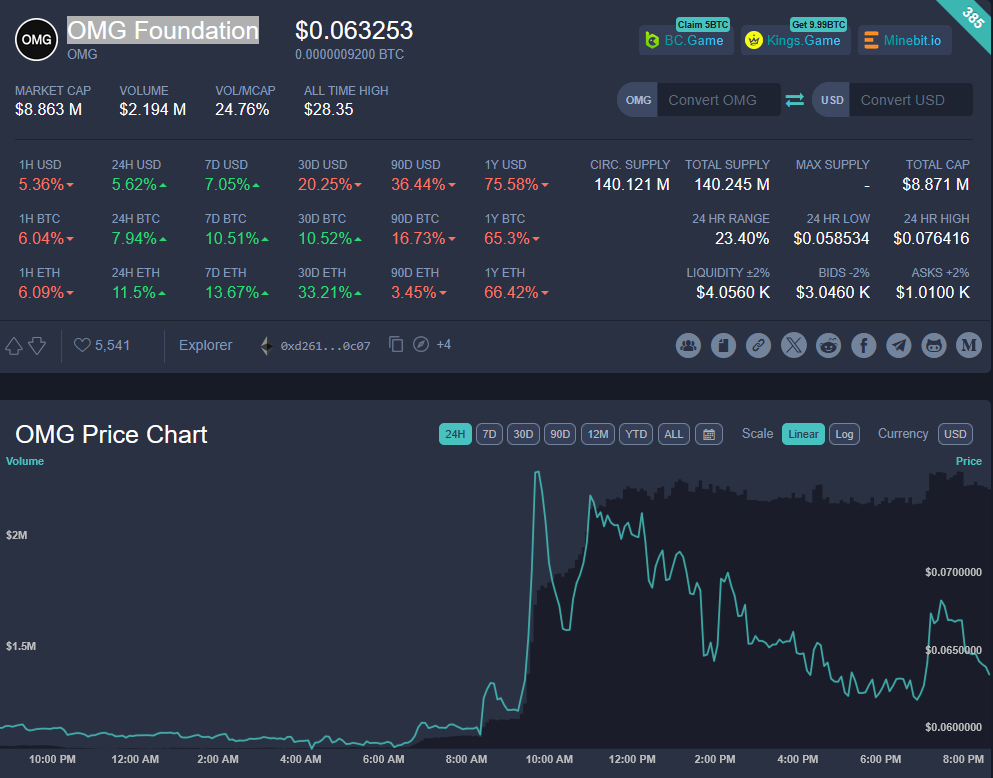Select the ALL chart range
Image resolution: width=993 pixels, height=778 pixels.
tap(674, 434)
